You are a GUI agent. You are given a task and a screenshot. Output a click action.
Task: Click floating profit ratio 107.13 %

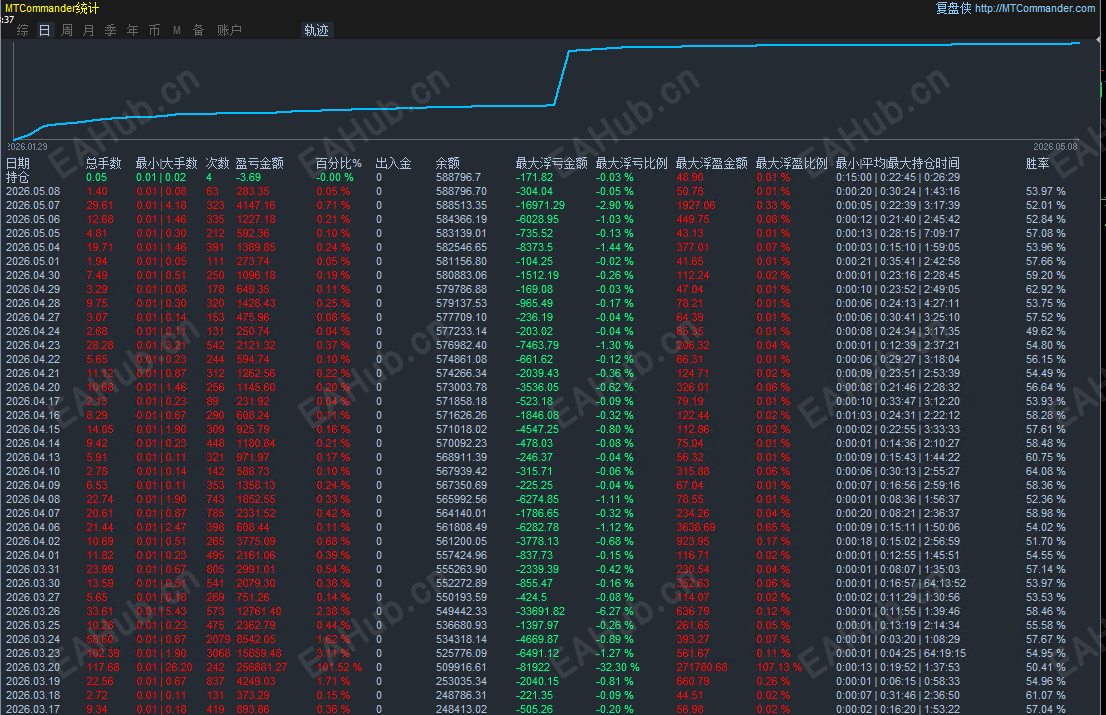coord(779,667)
